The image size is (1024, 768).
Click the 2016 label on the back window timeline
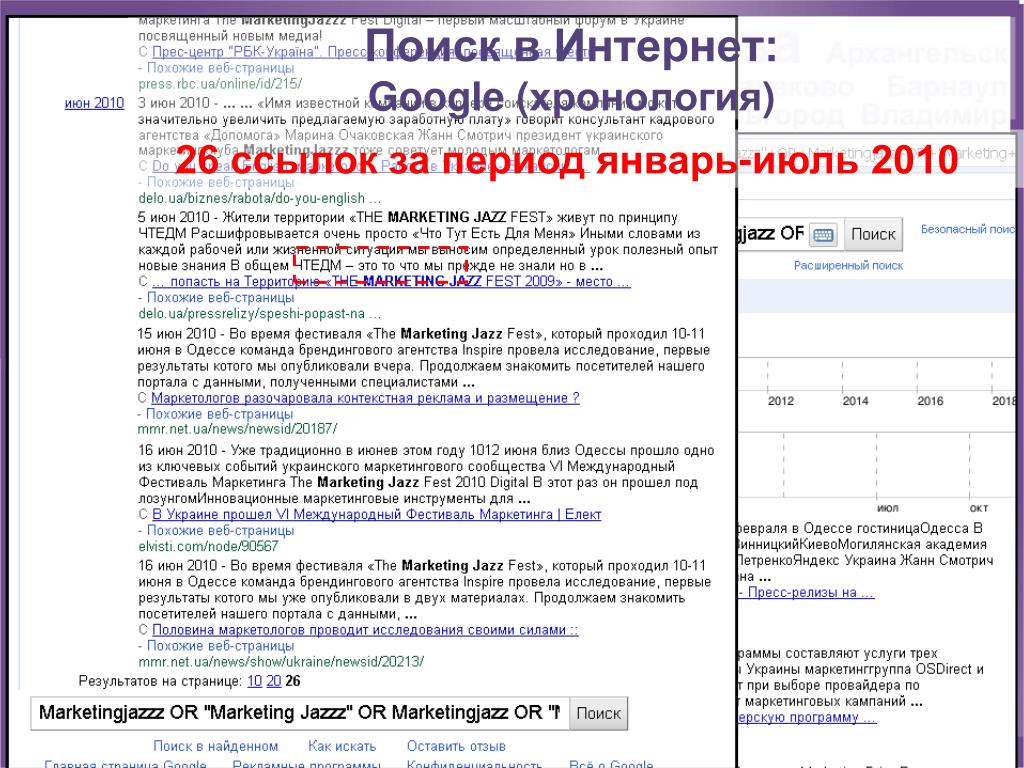click(930, 401)
